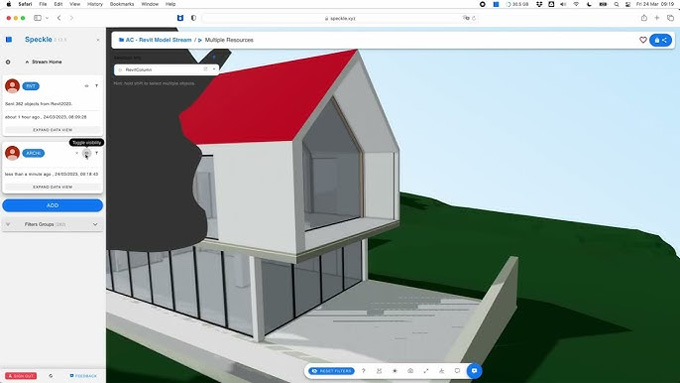Open the History menu
The height and width of the screenshot is (383, 680).
(x=95, y=4)
